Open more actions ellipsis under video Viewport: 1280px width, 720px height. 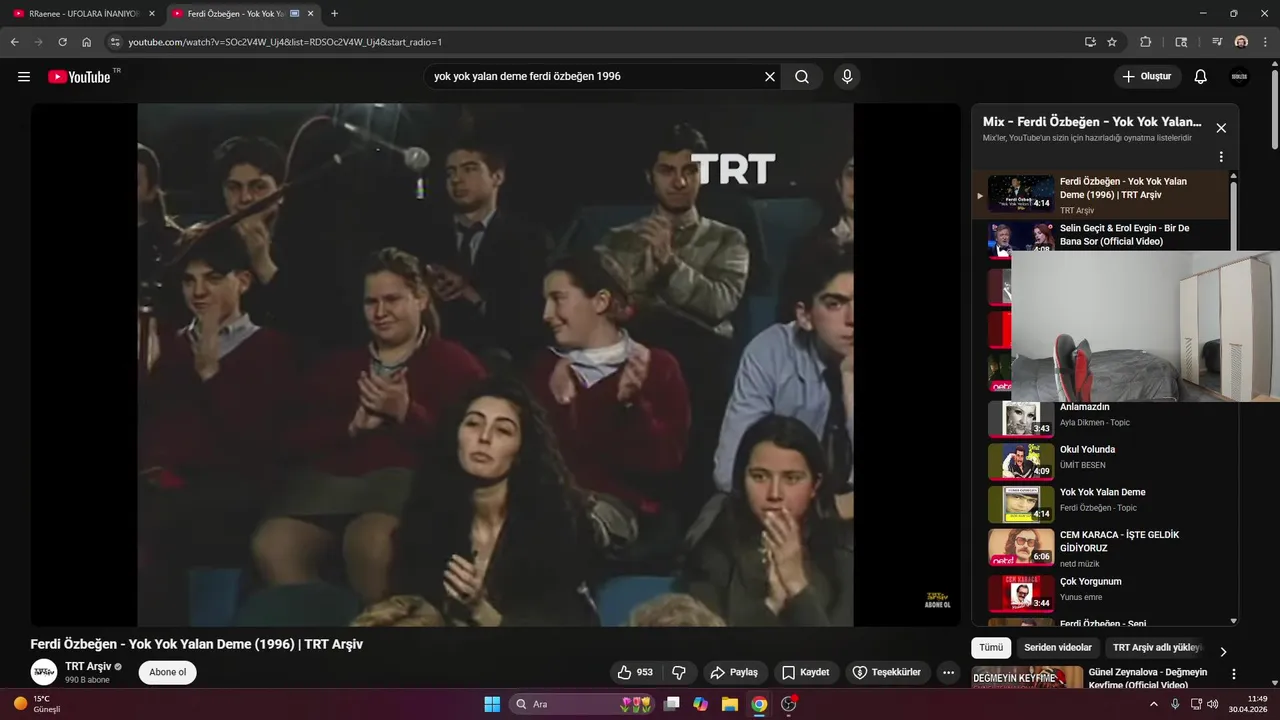point(949,673)
